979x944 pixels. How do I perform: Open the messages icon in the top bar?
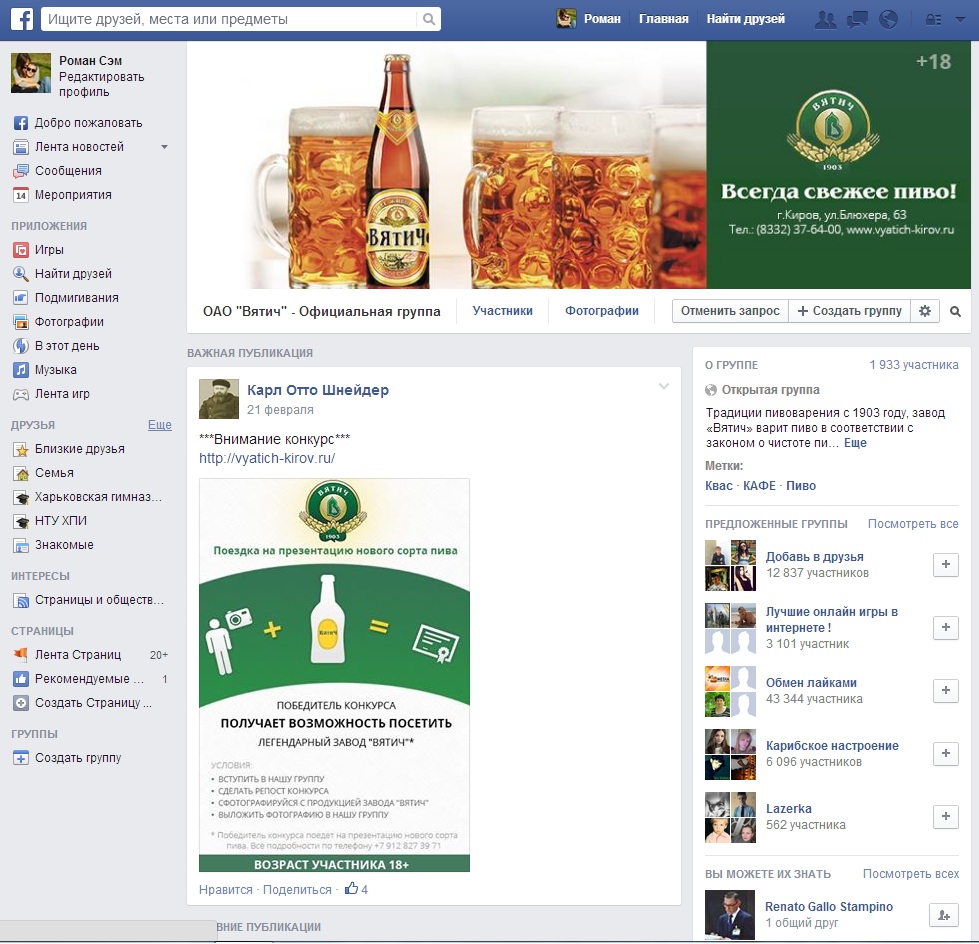857,19
